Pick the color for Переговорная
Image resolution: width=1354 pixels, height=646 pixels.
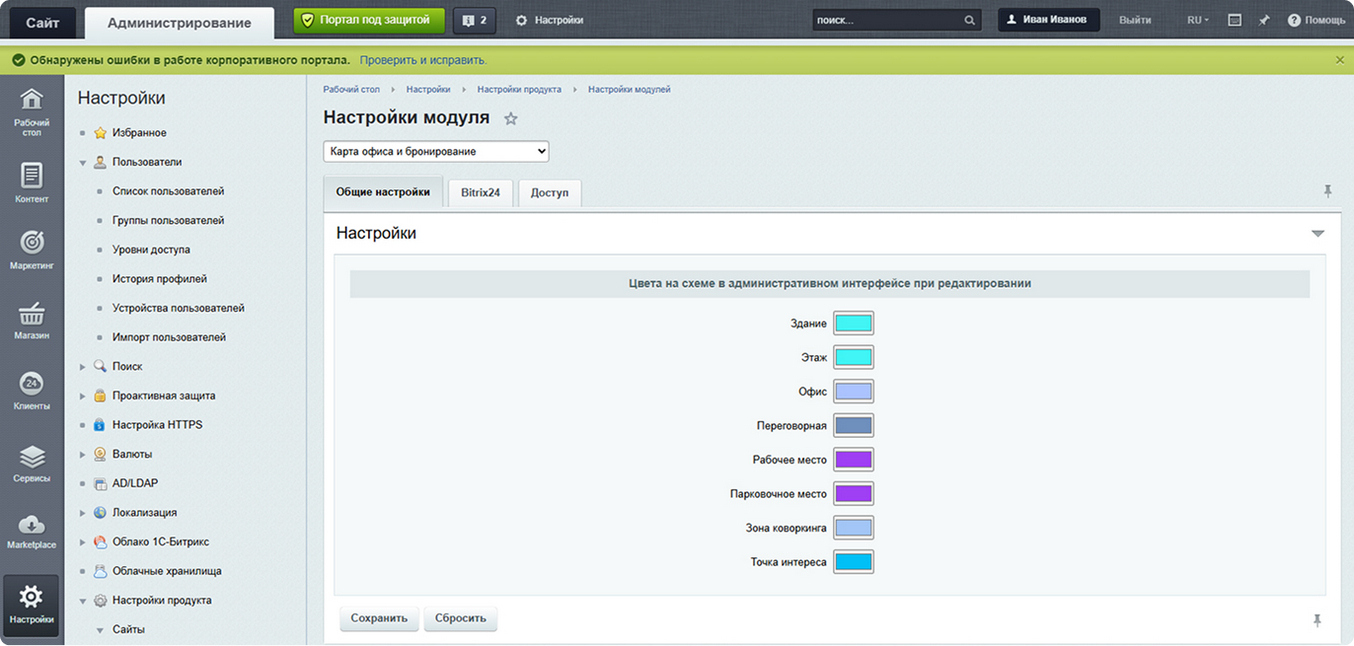853,425
